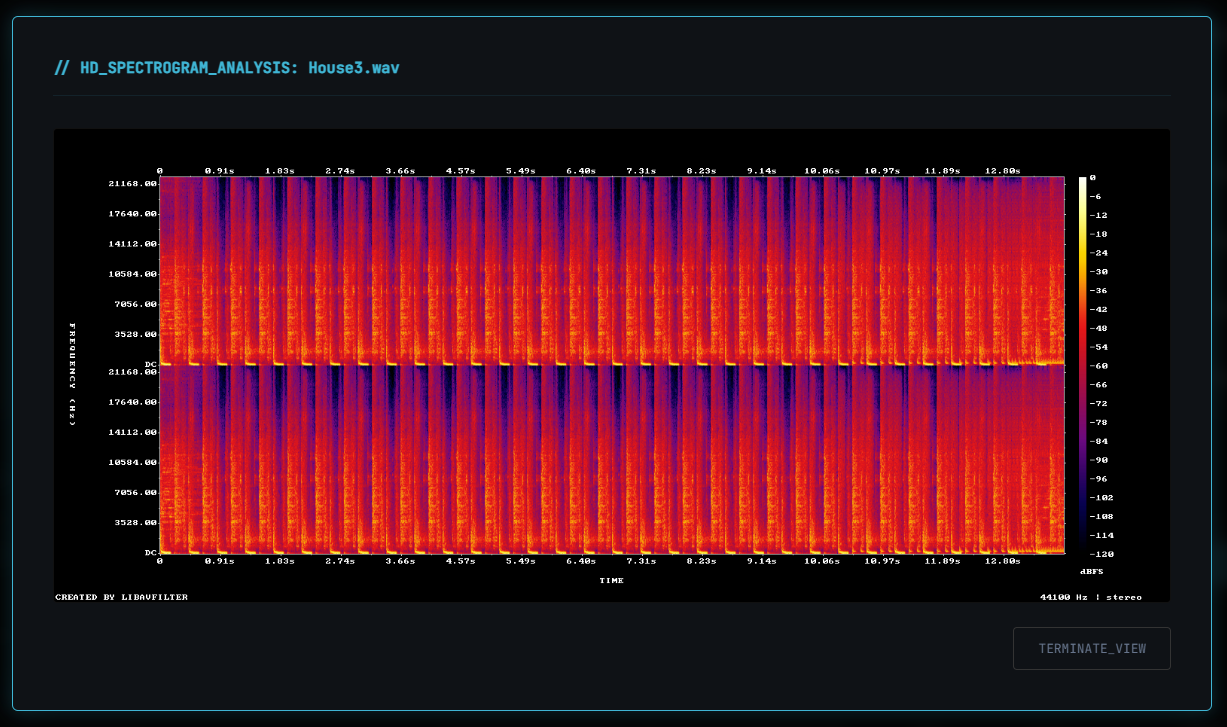1227x727 pixels.
Task: Select the House3.wav filename in the header
Action: pyautogui.click(x=353, y=68)
